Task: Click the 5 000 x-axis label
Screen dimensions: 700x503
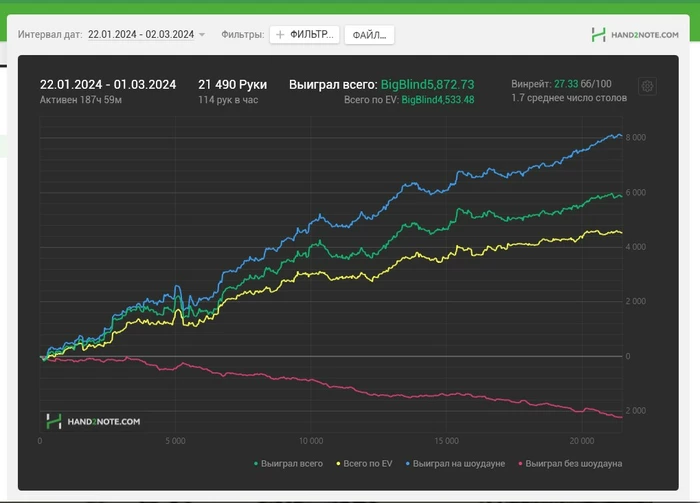Action: (x=175, y=441)
